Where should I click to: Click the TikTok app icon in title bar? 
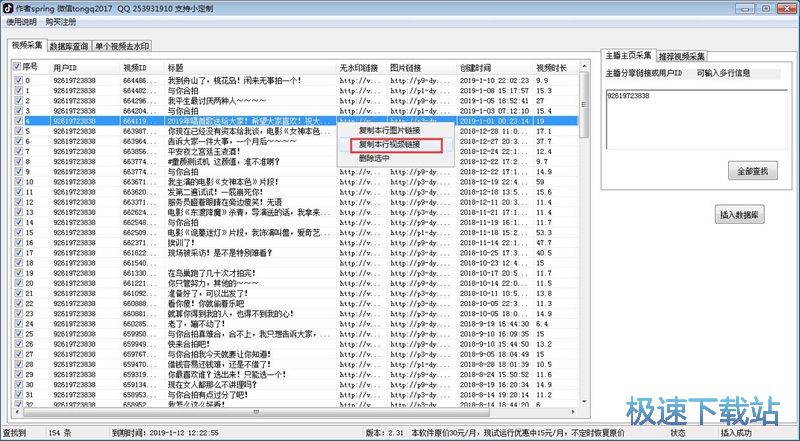[x=8, y=9]
